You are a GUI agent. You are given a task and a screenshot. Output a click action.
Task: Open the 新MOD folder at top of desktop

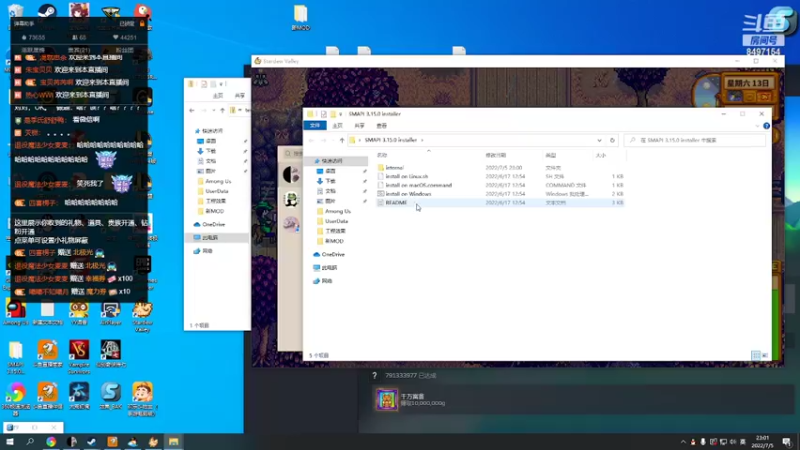(301, 17)
